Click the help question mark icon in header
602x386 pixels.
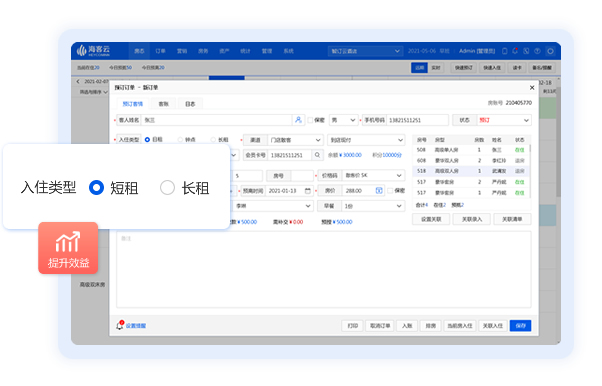pyautogui.click(x=538, y=51)
